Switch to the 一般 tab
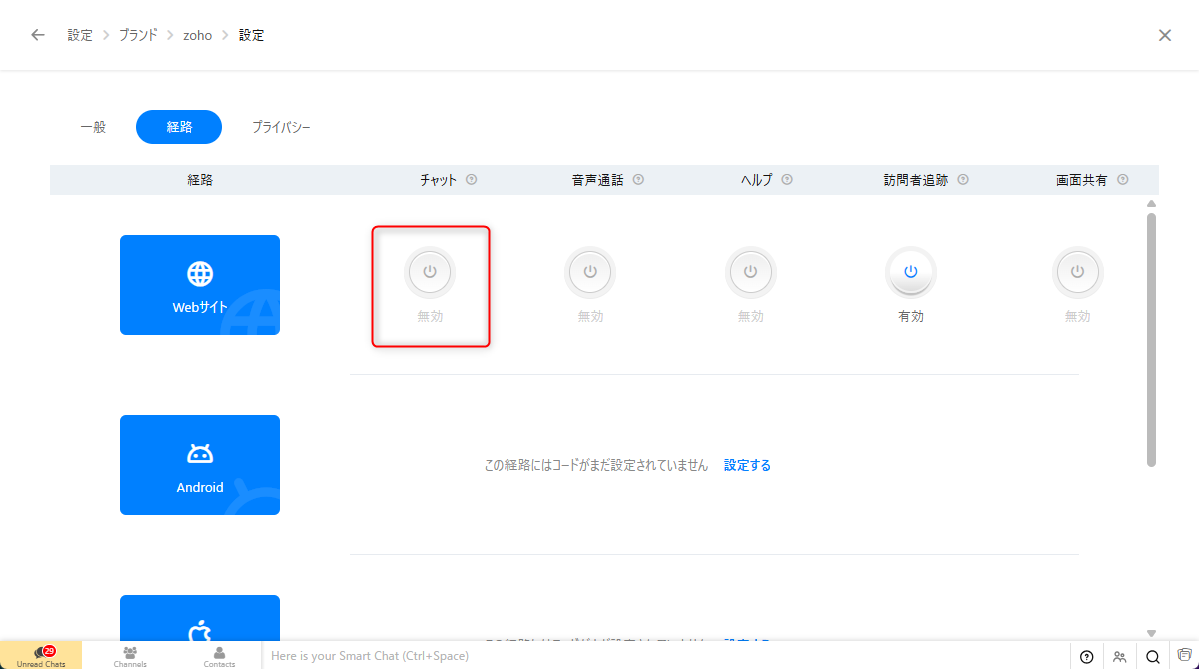 pos(93,127)
